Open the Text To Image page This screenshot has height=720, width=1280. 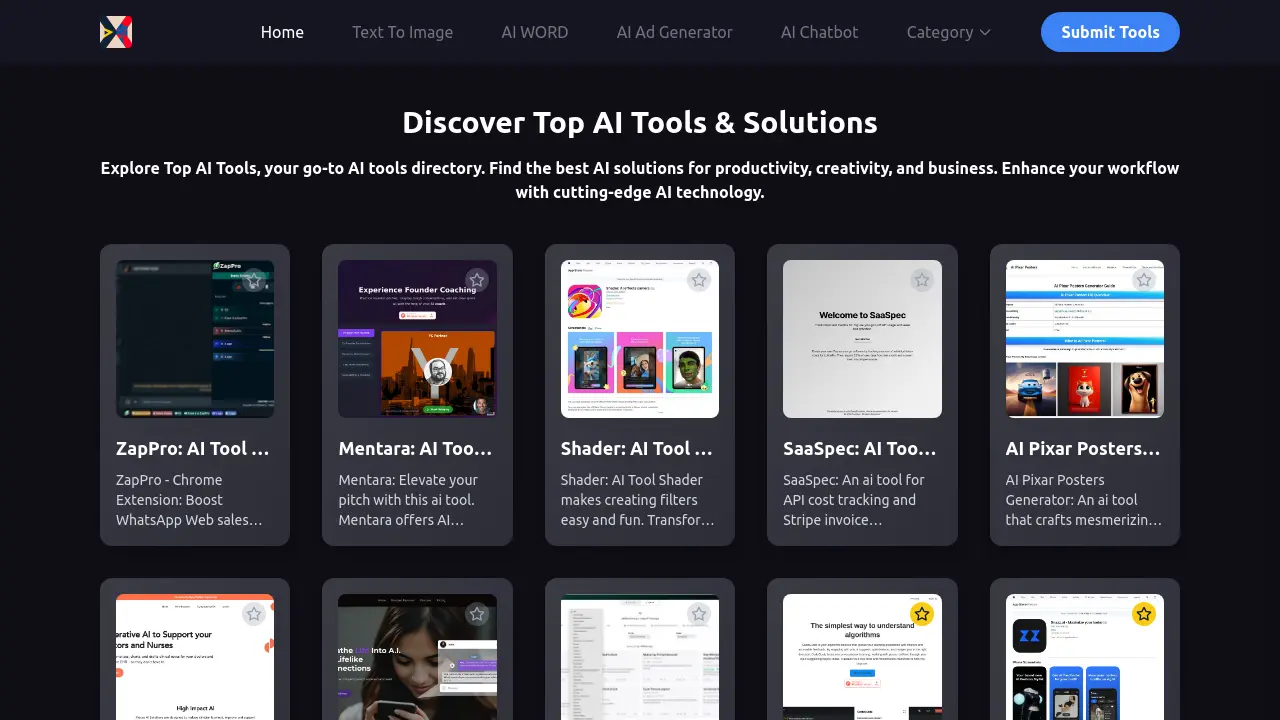[x=402, y=32]
